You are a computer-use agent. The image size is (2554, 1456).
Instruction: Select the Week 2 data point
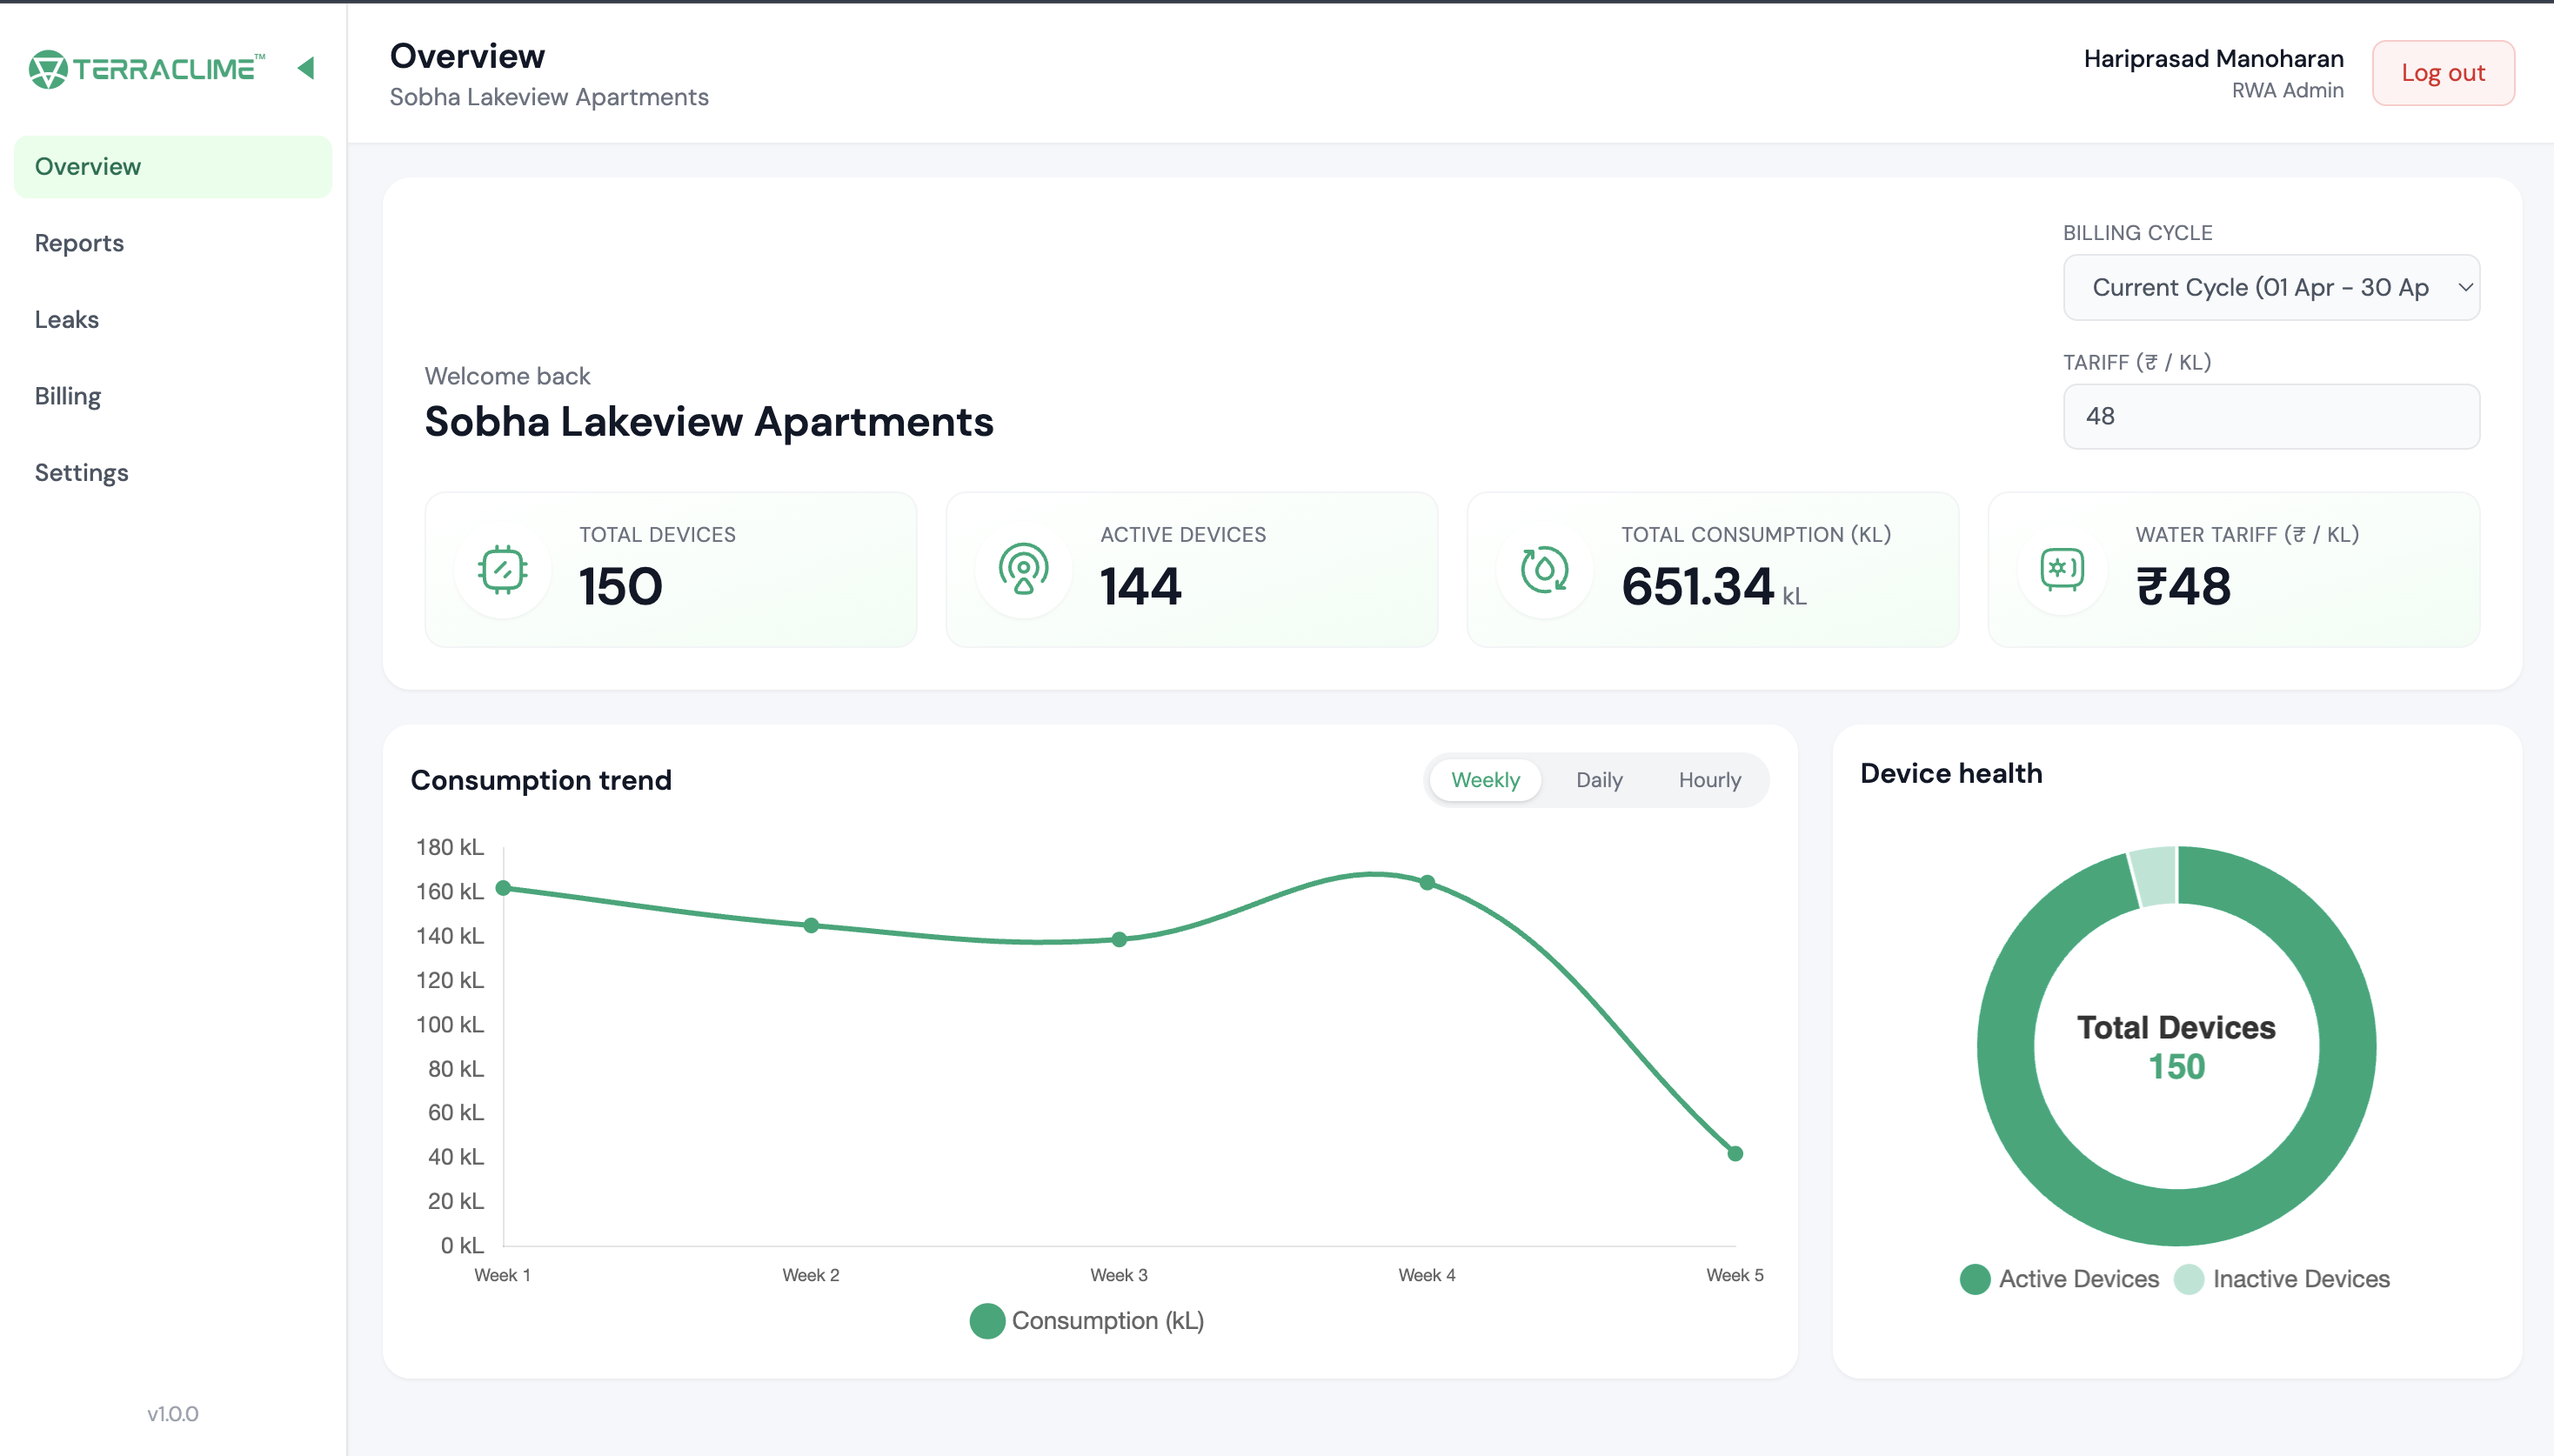(811, 926)
